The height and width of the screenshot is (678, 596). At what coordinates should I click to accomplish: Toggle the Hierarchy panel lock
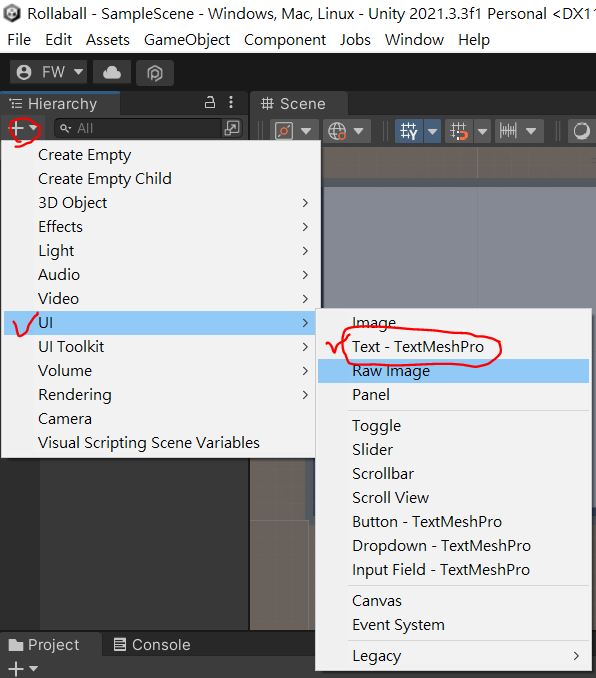210,102
